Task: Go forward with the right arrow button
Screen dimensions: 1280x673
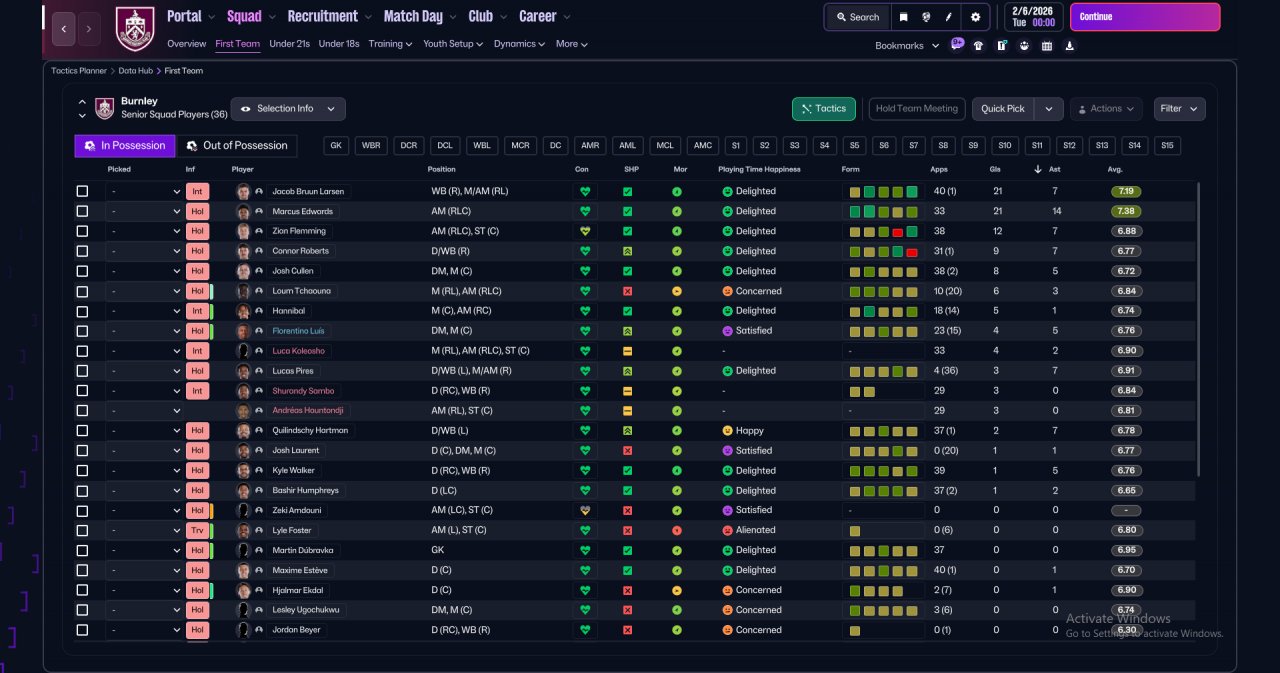Action: tap(89, 29)
